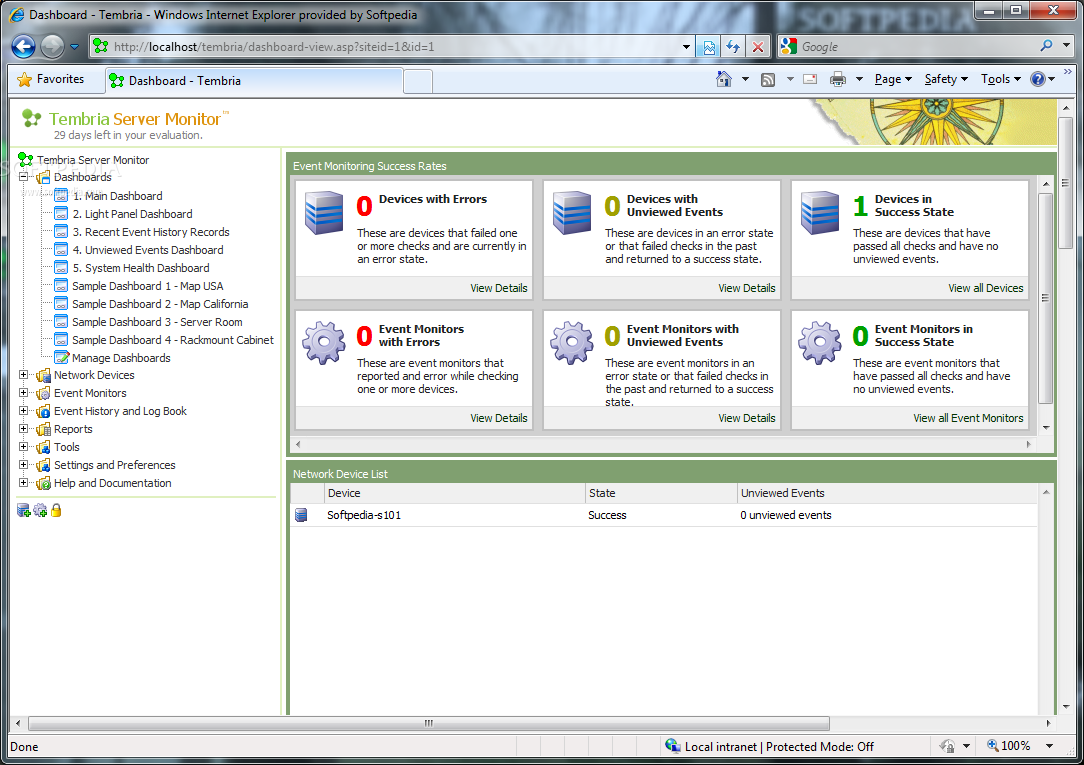
Task: Click the Favorites star icon
Action: click(x=24, y=79)
